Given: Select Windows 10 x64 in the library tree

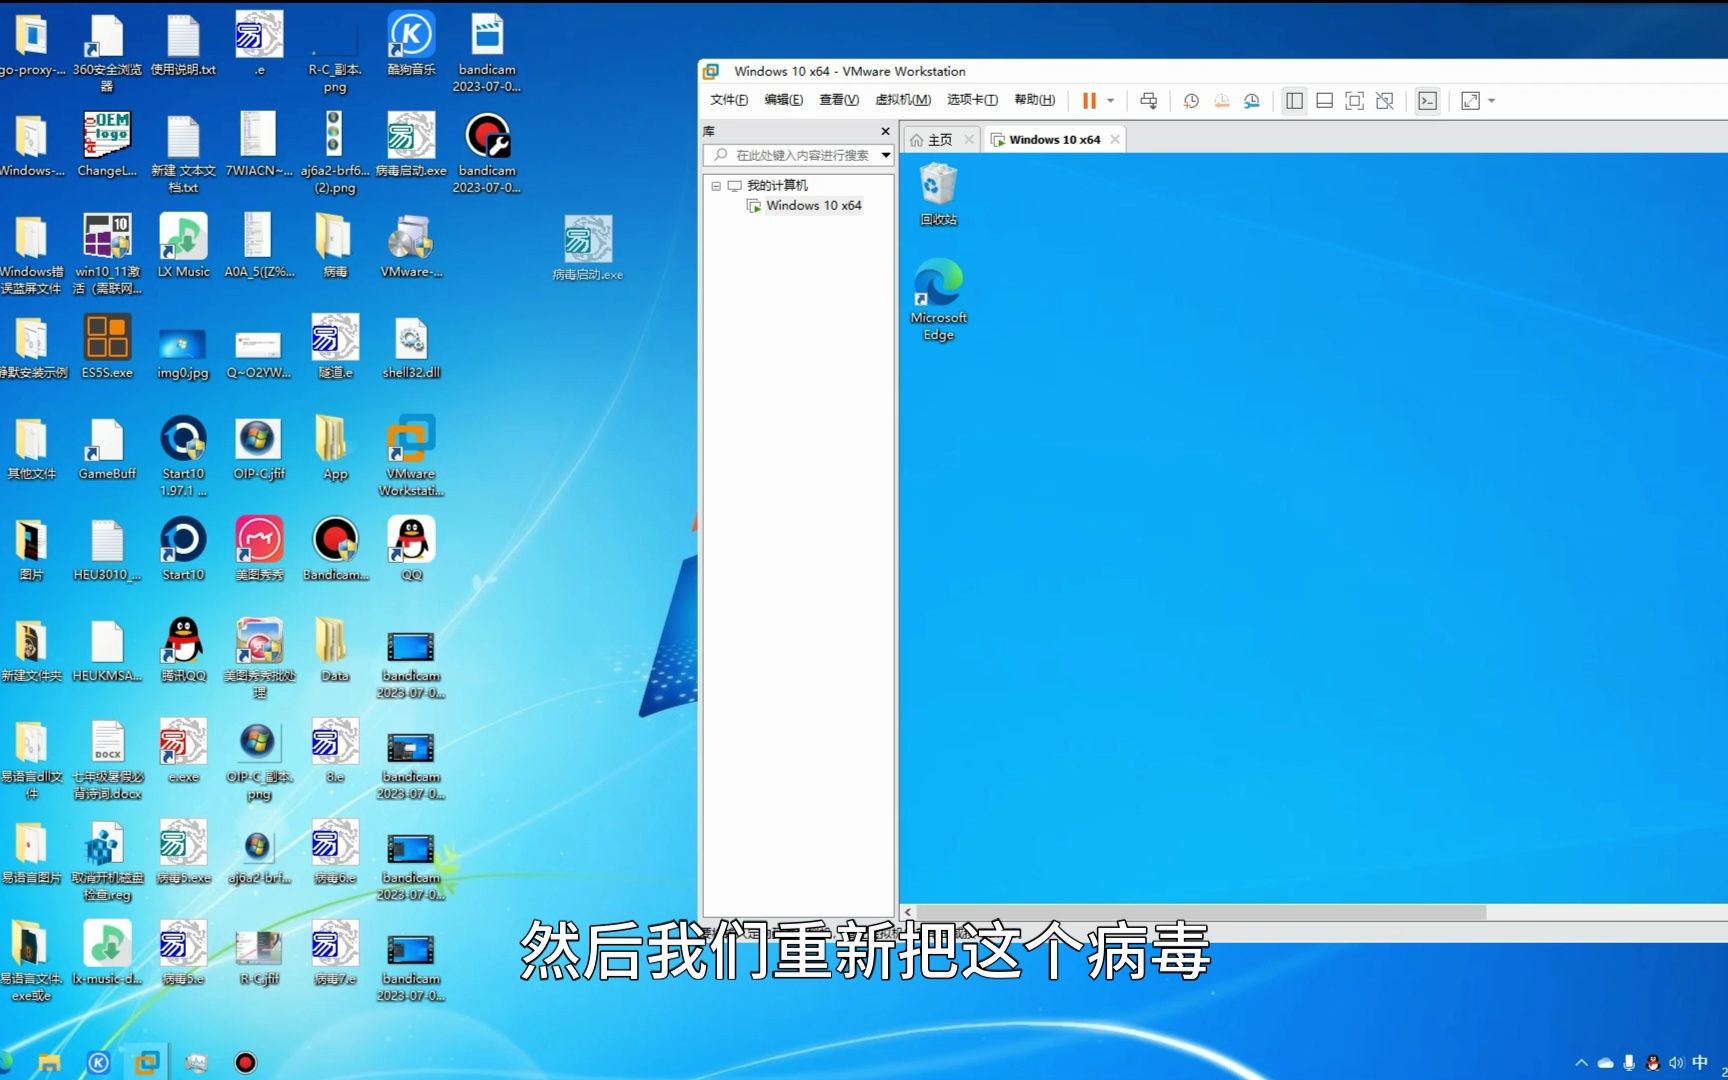Looking at the screenshot, I should pyautogui.click(x=814, y=205).
